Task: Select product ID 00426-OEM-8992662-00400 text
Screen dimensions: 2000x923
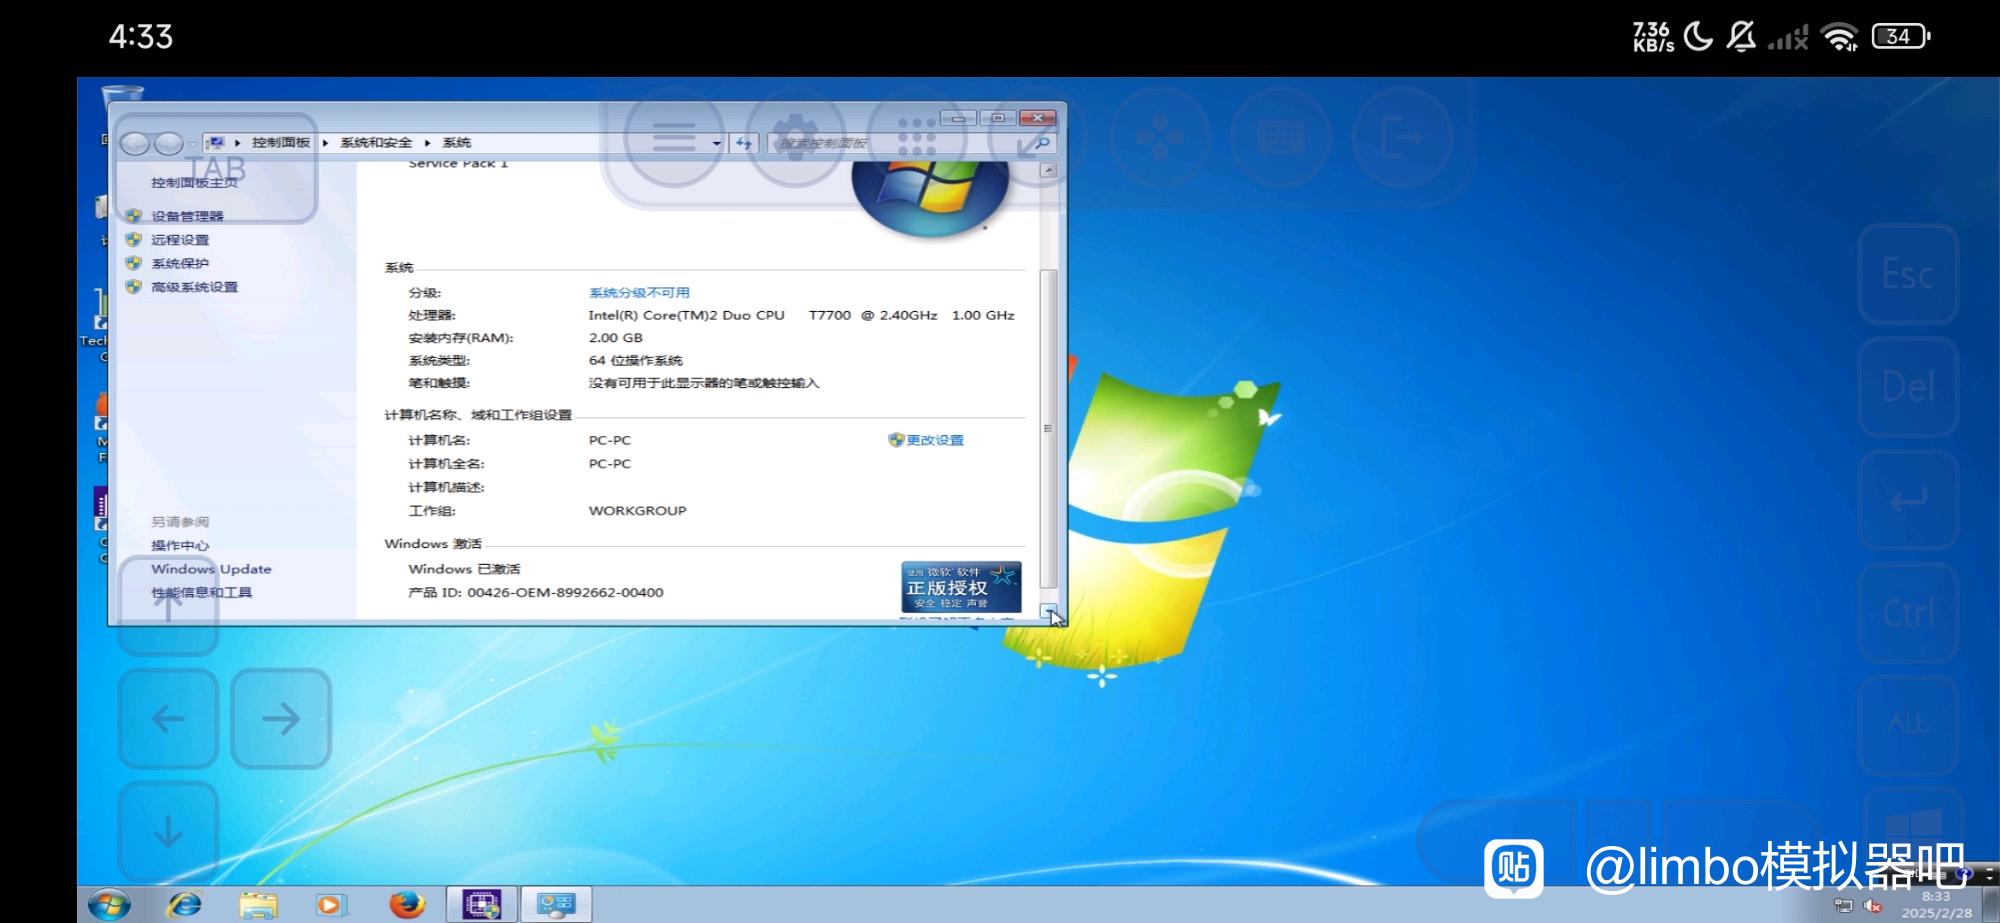Action: 565,593
